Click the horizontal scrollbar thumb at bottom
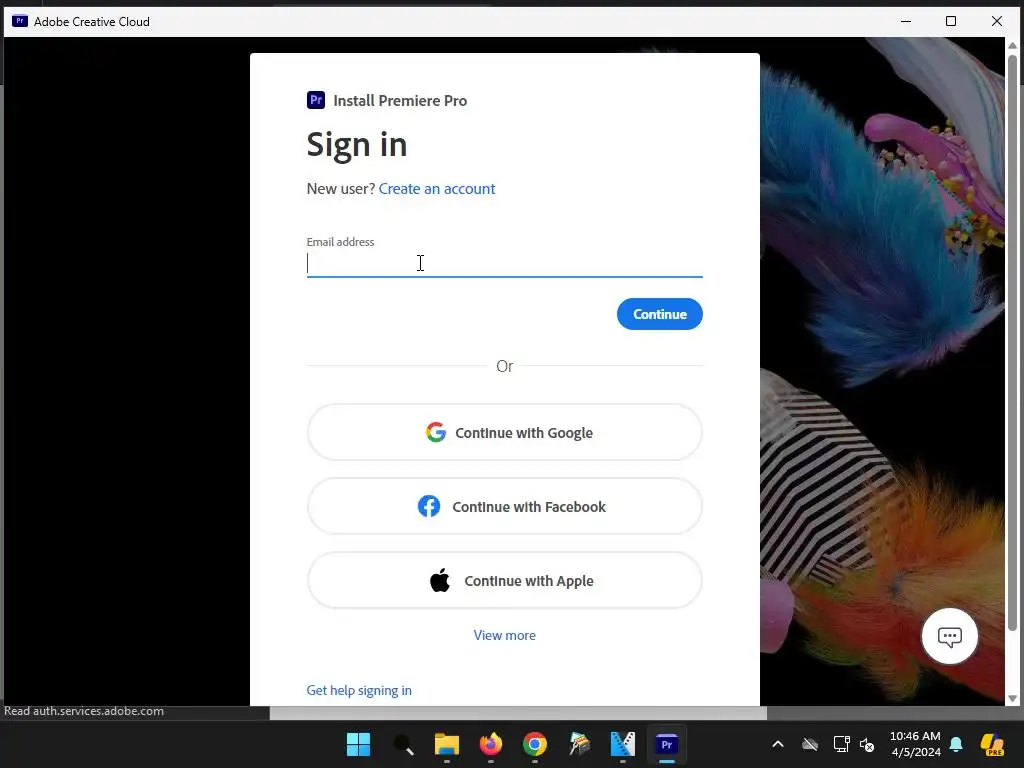 [519, 713]
